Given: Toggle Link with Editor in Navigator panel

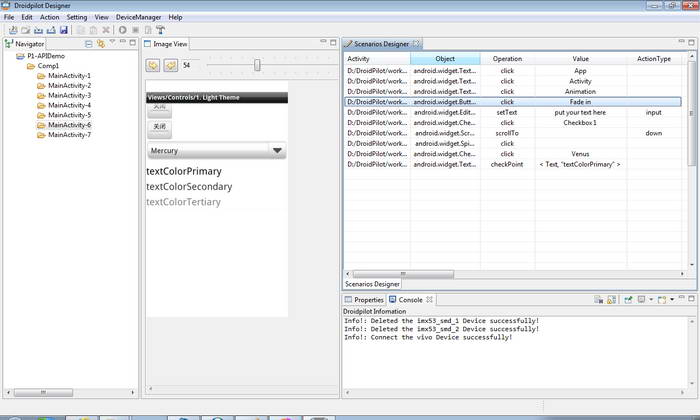Looking at the screenshot, I should click(101, 44).
